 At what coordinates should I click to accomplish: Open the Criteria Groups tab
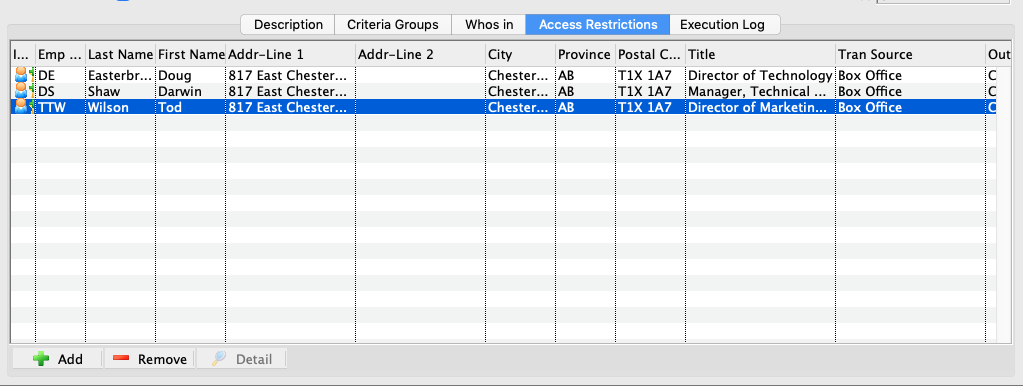coord(393,25)
